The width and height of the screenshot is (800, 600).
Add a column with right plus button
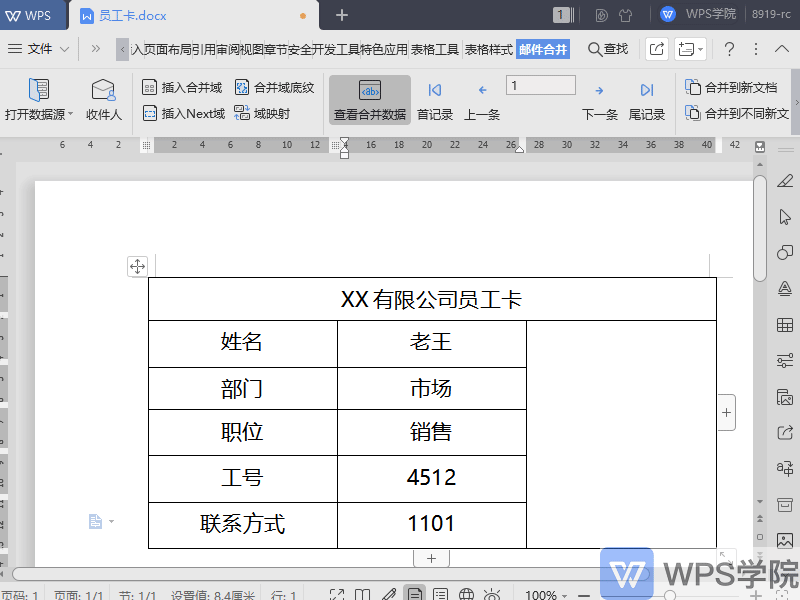click(727, 412)
